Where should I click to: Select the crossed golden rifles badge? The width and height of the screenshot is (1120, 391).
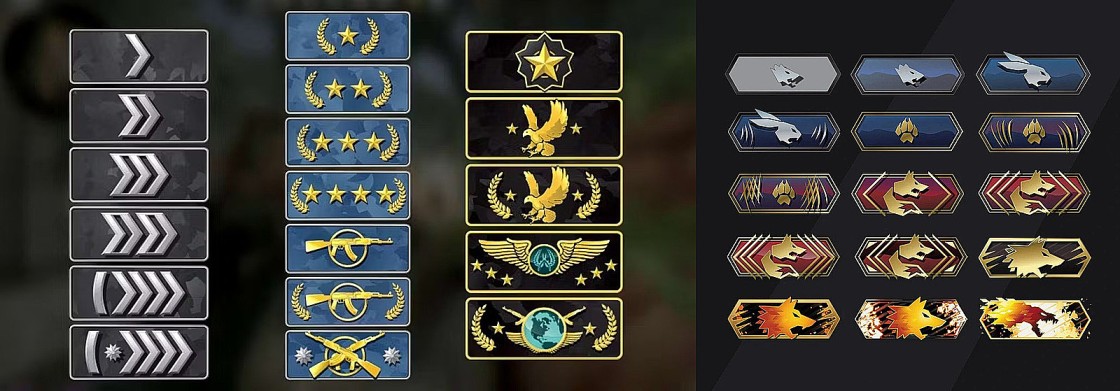pyautogui.click(x=348, y=355)
